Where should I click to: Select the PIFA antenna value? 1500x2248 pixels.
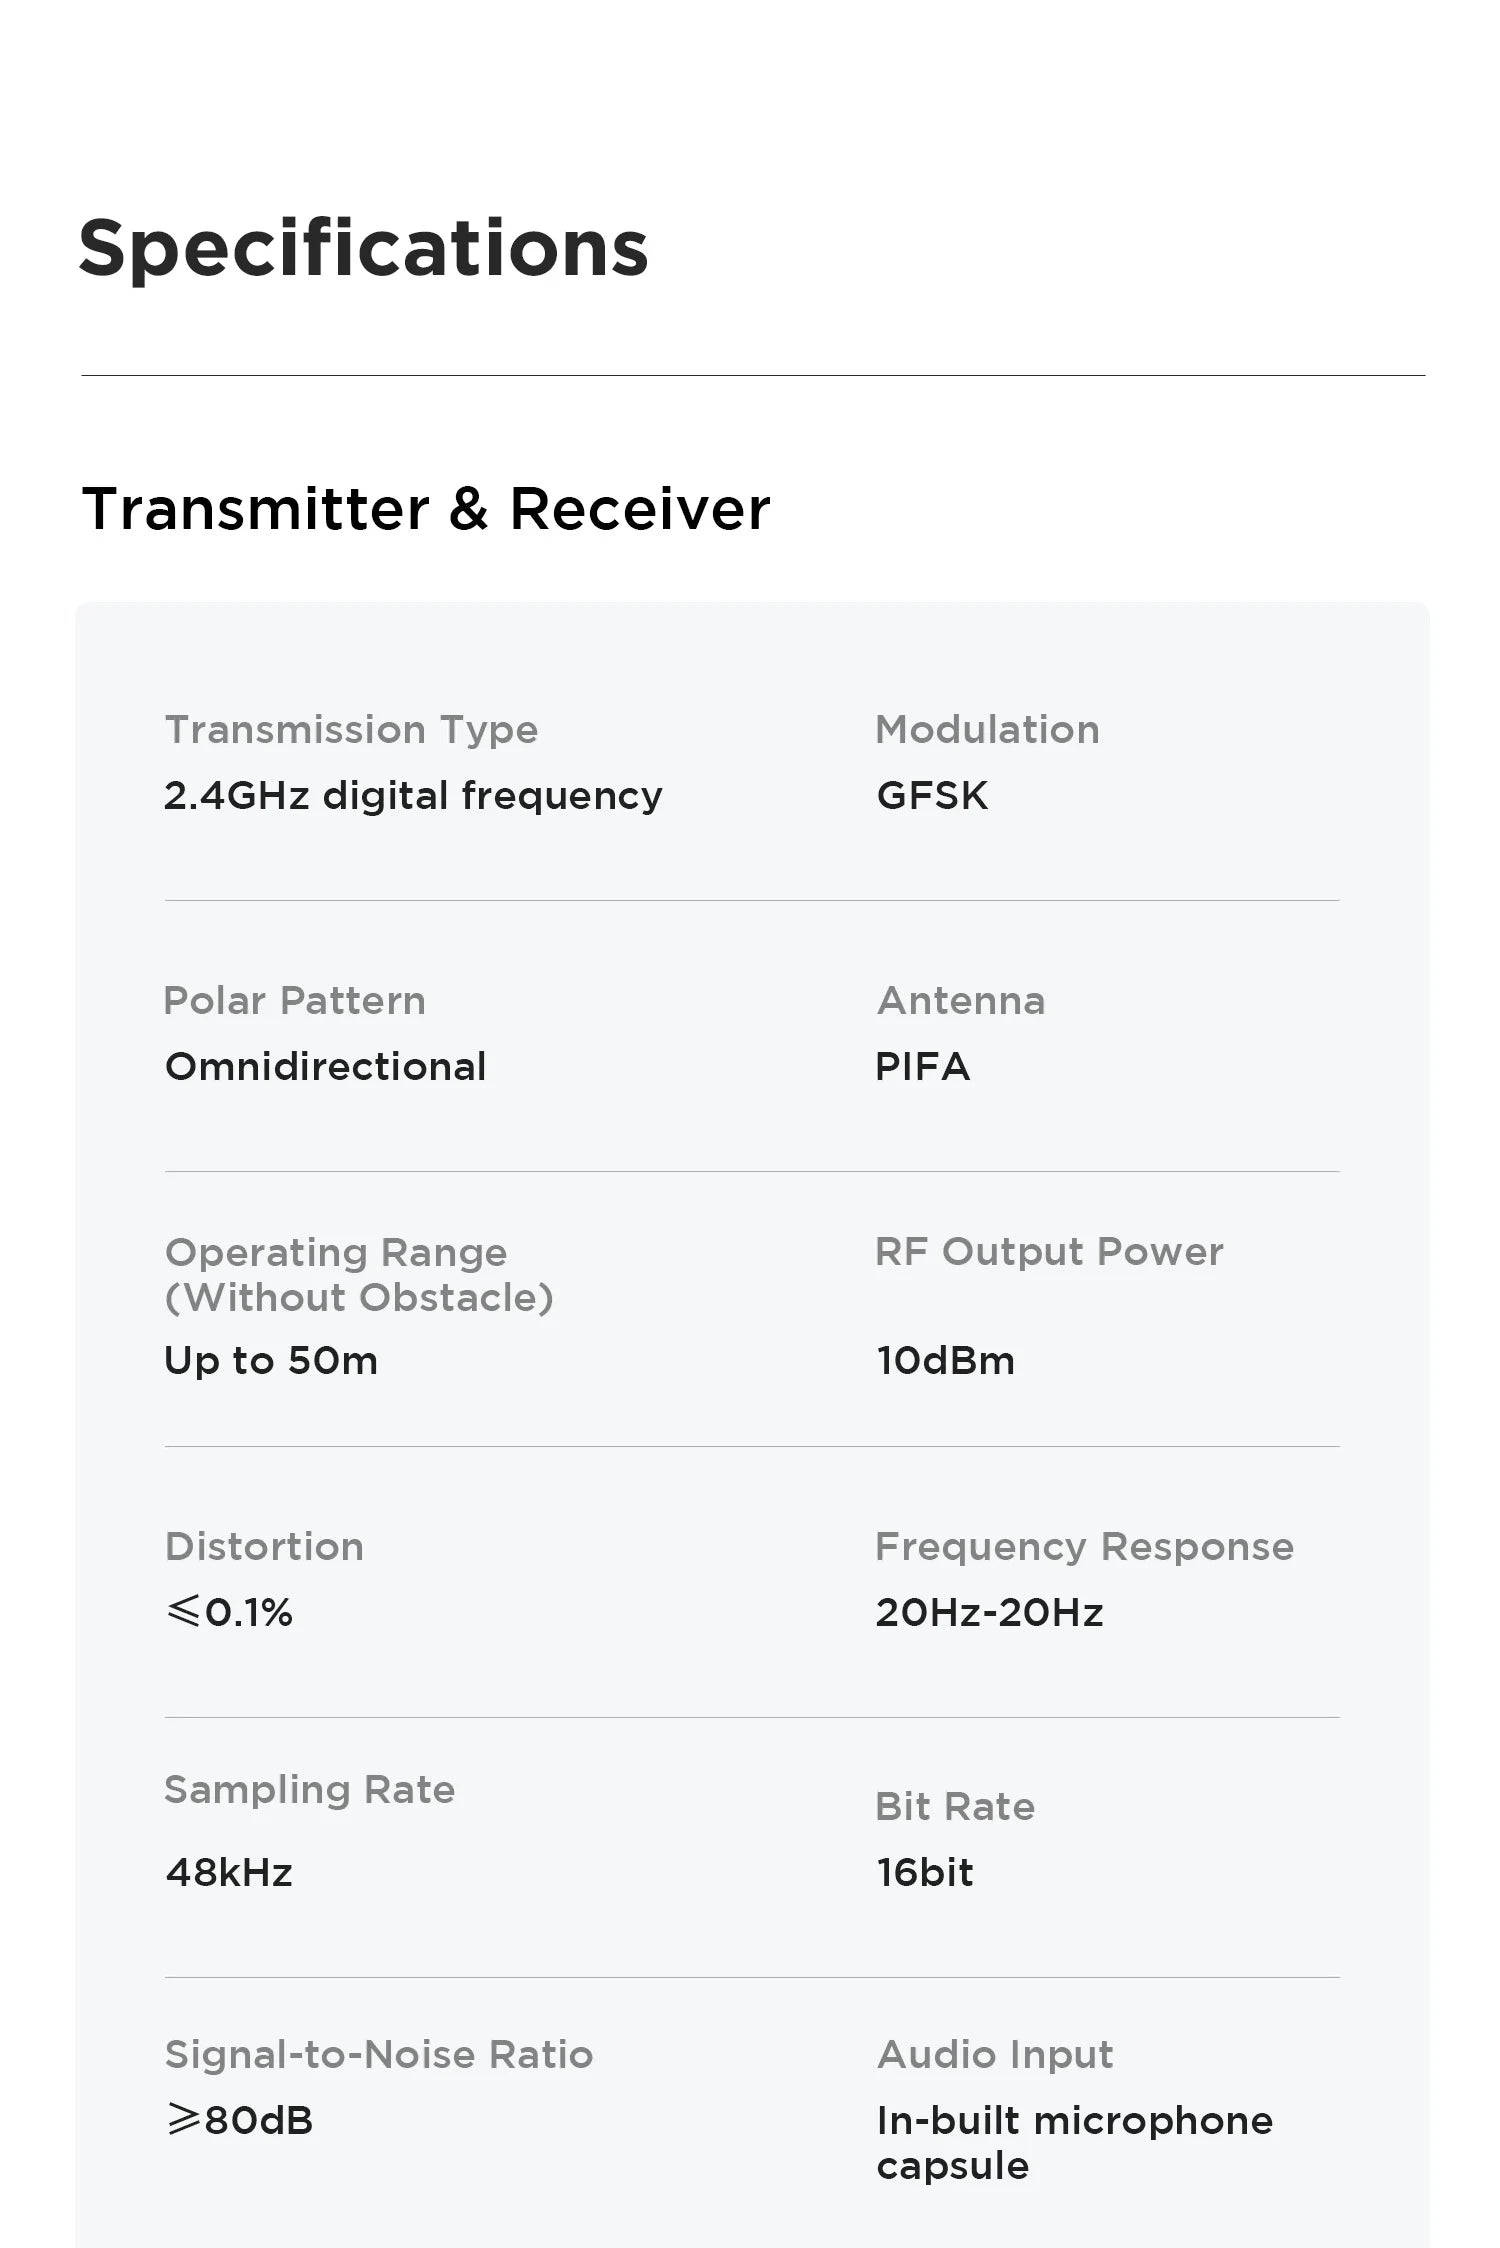click(x=923, y=1067)
